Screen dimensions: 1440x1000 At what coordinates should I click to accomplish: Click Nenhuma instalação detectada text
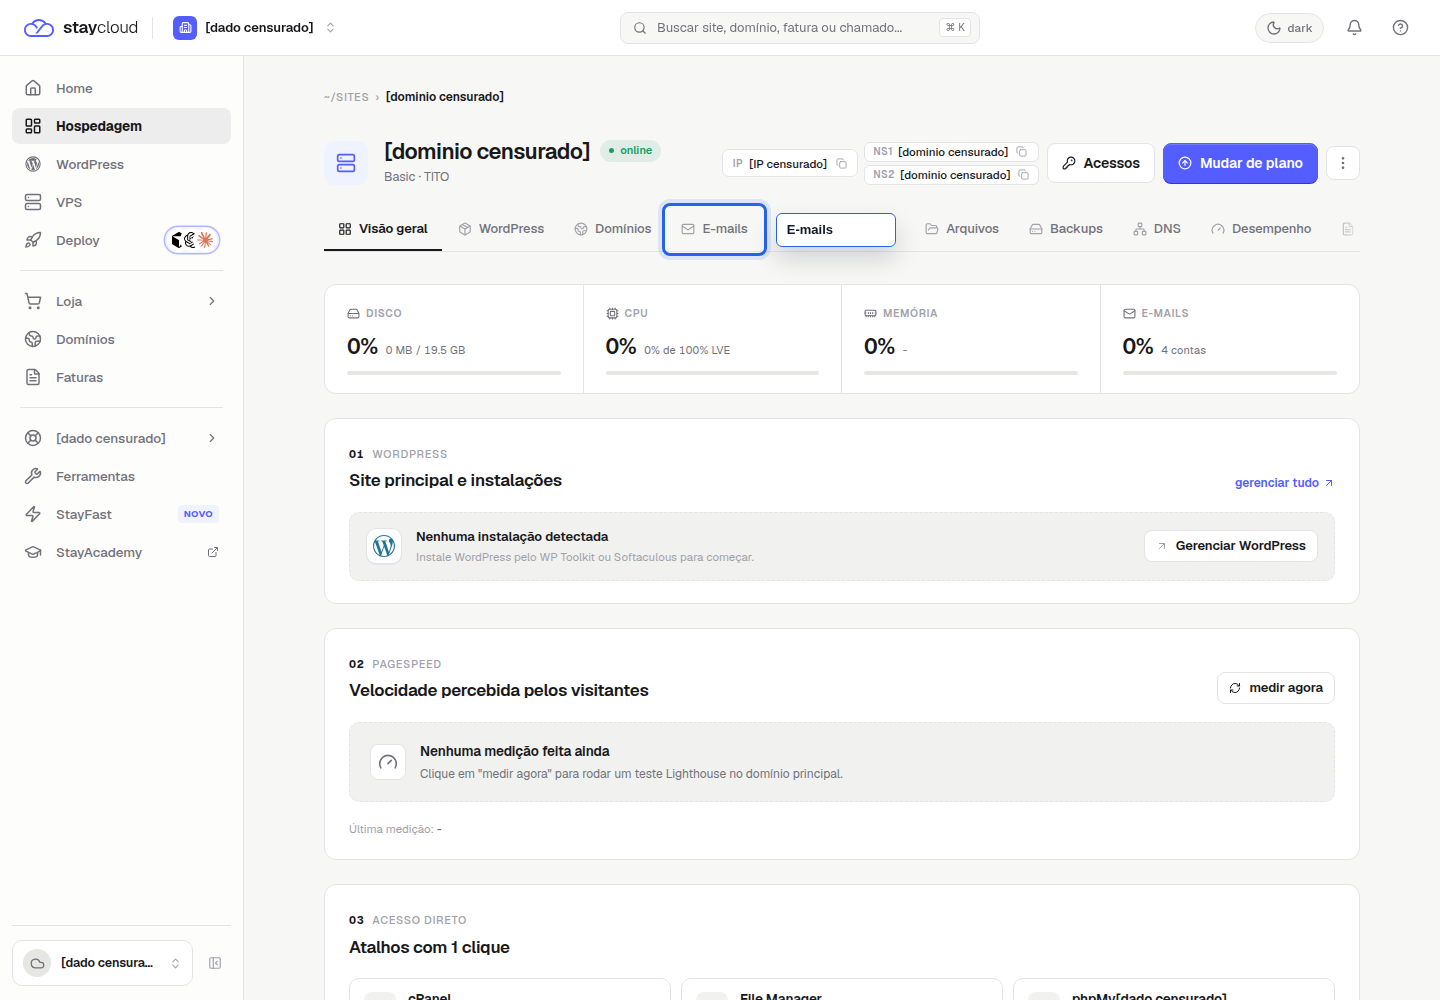pyautogui.click(x=512, y=537)
